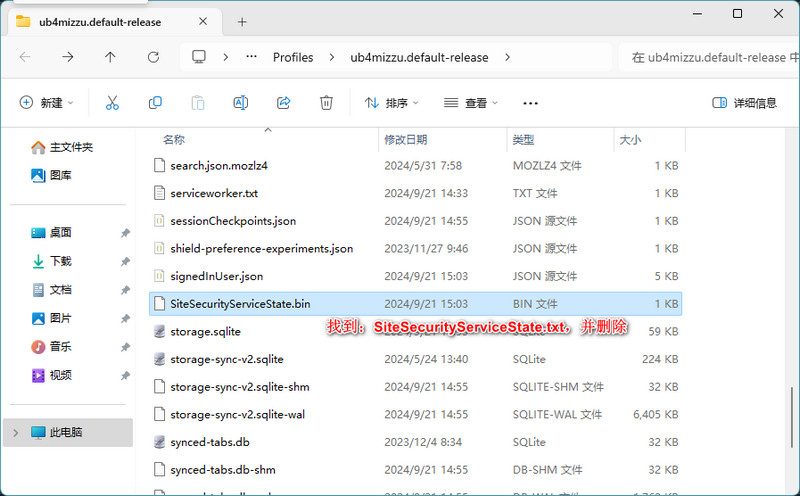Open 主文件夹 in sidebar
Image resolution: width=800 pixels, height=496 pixels.
point(62,147)
